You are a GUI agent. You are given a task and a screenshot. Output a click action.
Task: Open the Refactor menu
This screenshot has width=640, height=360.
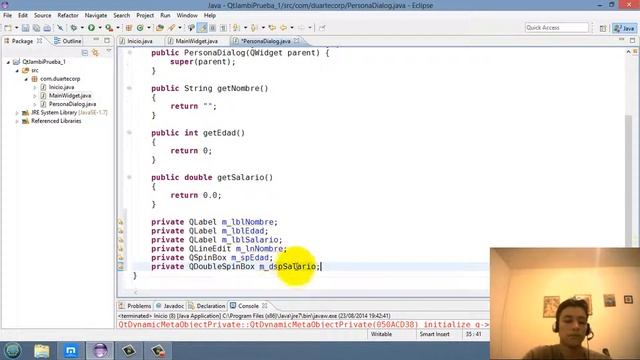68,16
